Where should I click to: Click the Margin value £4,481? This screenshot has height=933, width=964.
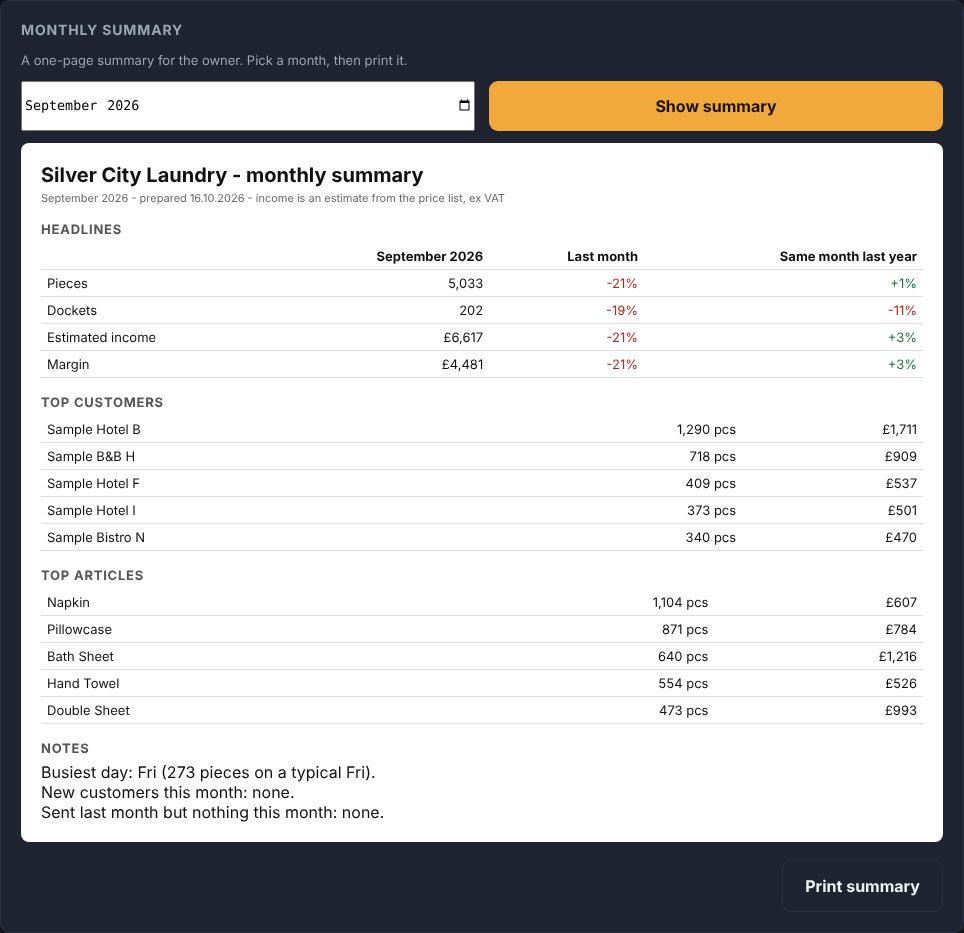tap(462, 364)
